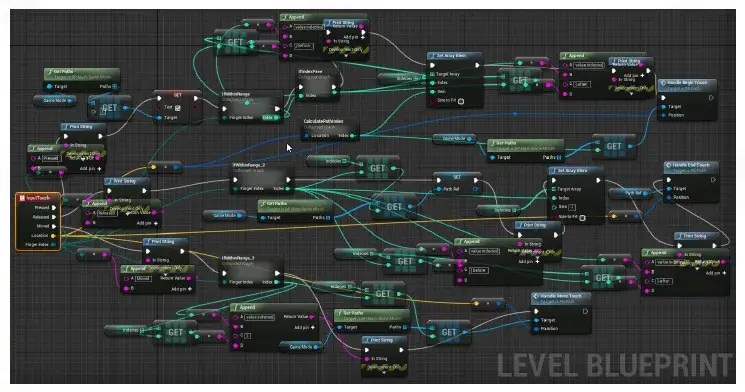Screen dimensions: 745x392
Task: Toggle Size to Fit on the topmost Set Array Elem
Action: [x=460, y=101]
